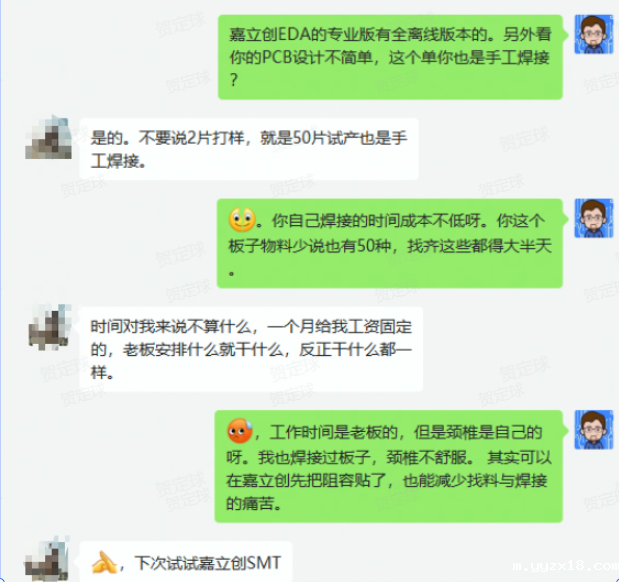
Task: Click the m.yyzx18.com watermark link
Action: pos(565,566)
